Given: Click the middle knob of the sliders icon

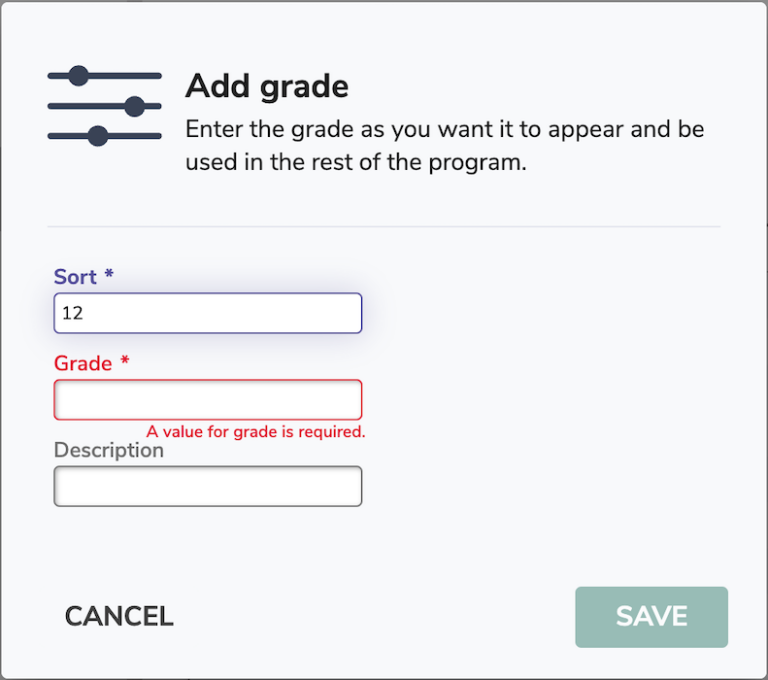Looking at the screenshot, I should 135,105.
